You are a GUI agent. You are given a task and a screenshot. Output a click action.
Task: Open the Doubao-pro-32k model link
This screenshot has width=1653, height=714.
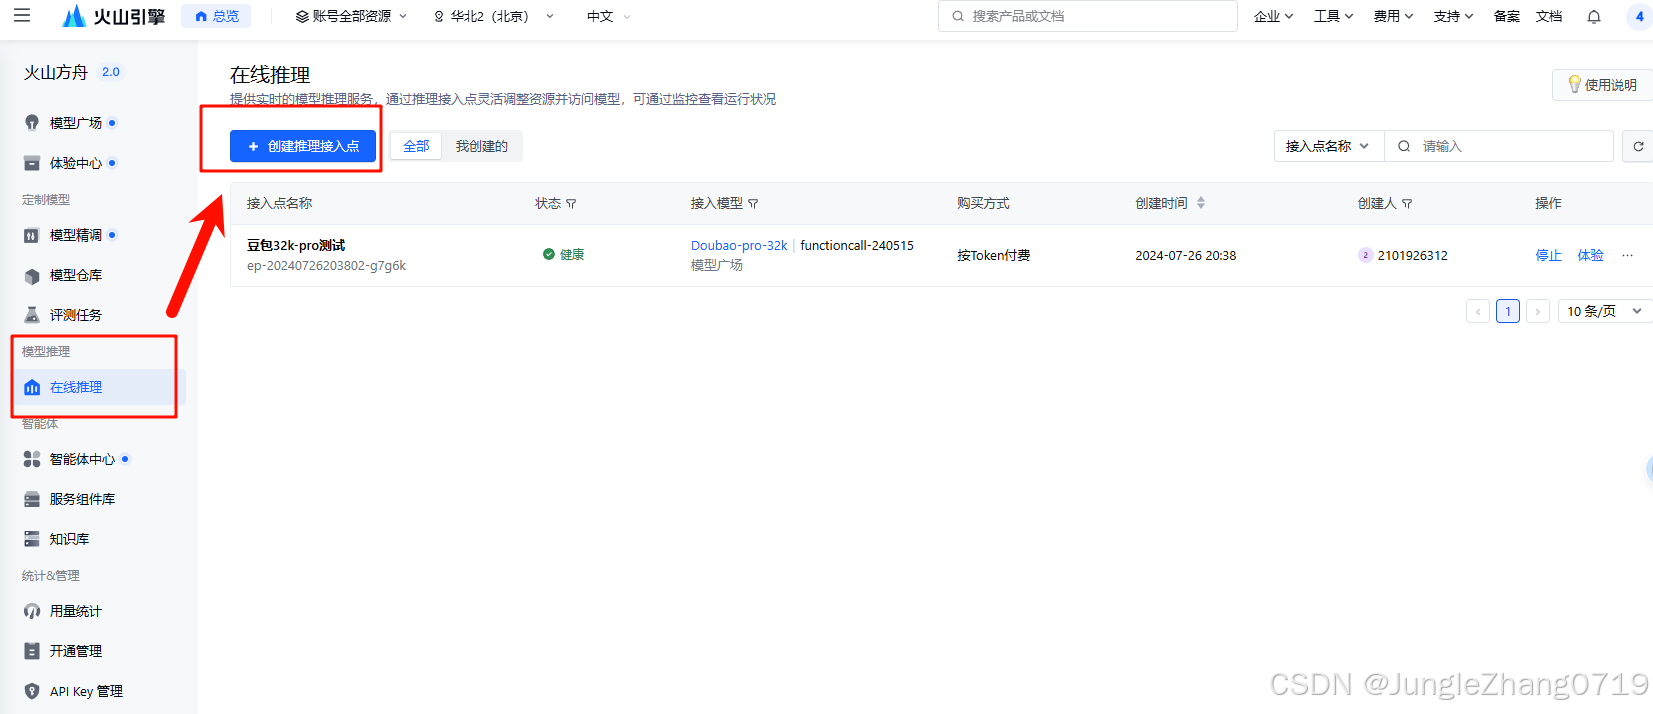pyautogui.click(x=739, y=245)
